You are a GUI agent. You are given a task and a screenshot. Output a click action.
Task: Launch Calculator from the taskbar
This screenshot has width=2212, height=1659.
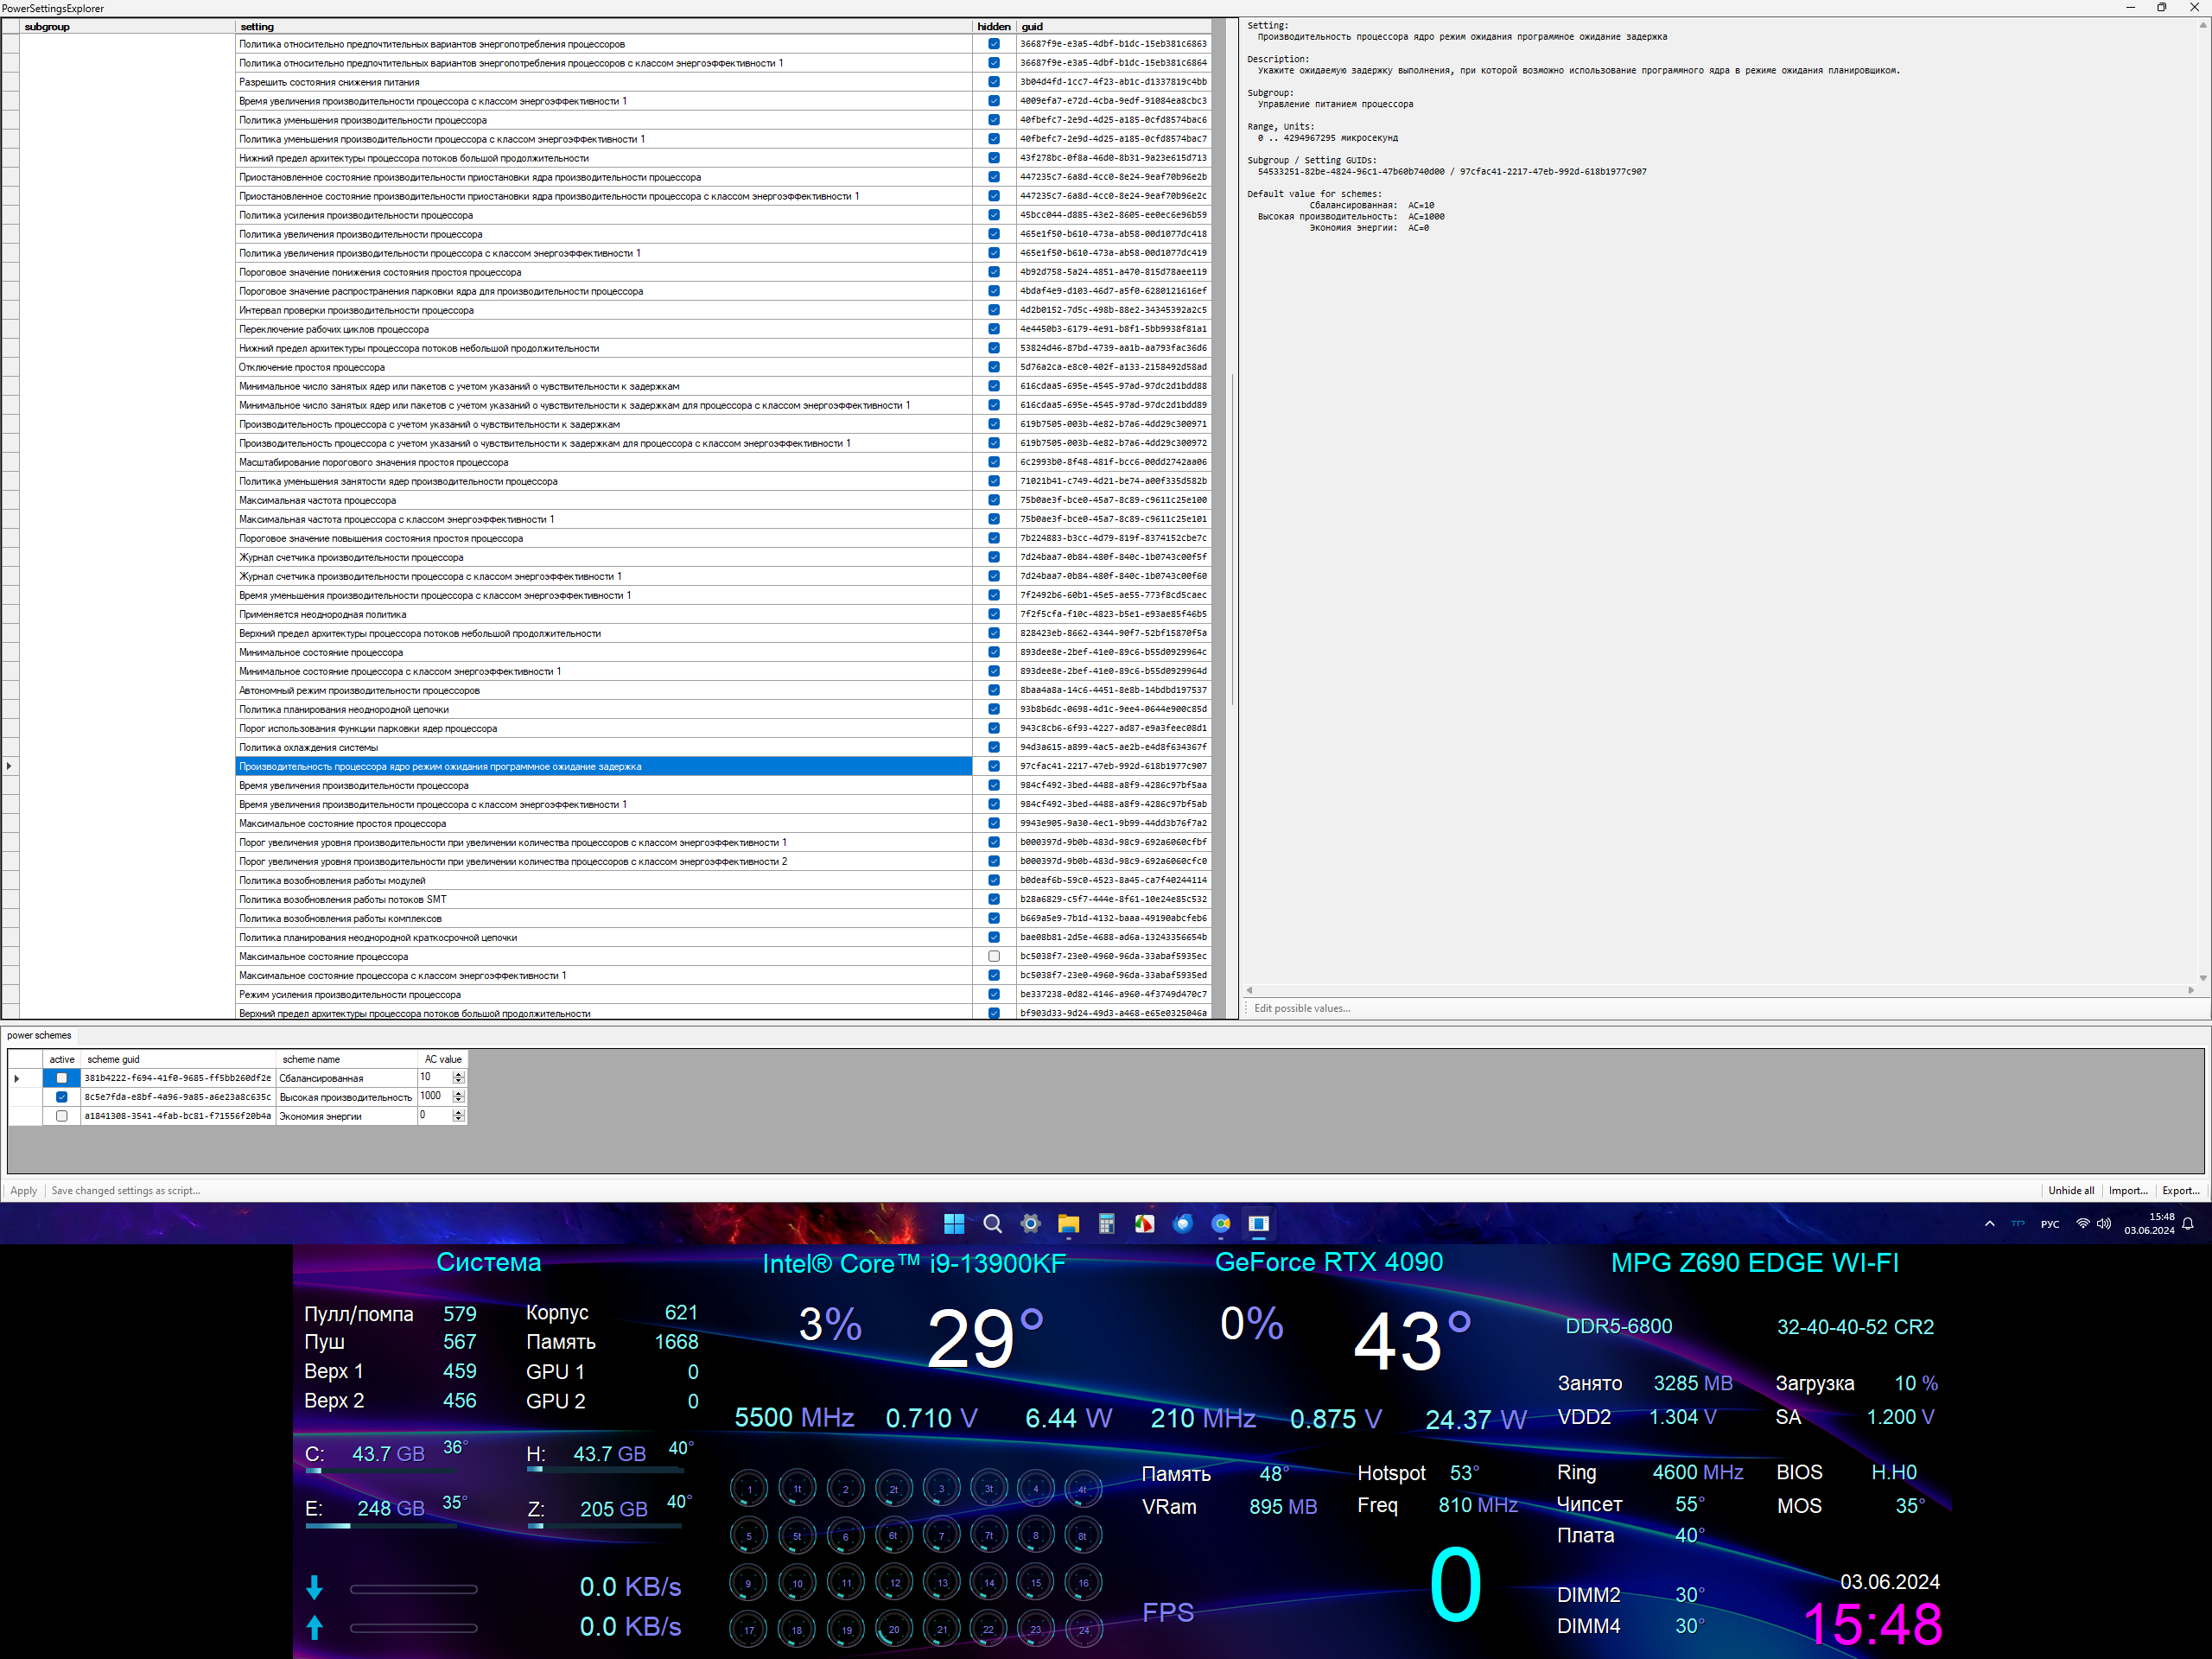1106,1224
